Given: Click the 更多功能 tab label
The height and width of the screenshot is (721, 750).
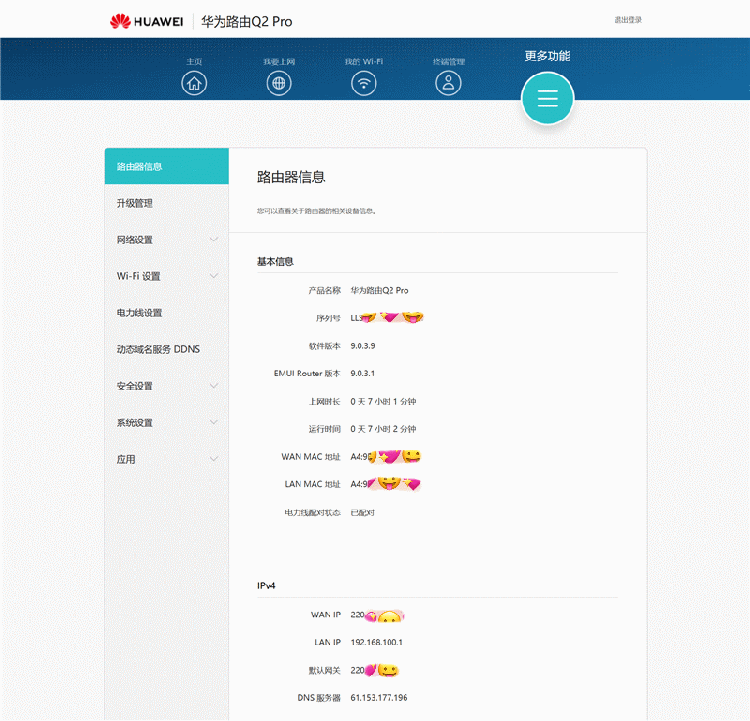Looking at the screenshot, I should coord(547,56).
